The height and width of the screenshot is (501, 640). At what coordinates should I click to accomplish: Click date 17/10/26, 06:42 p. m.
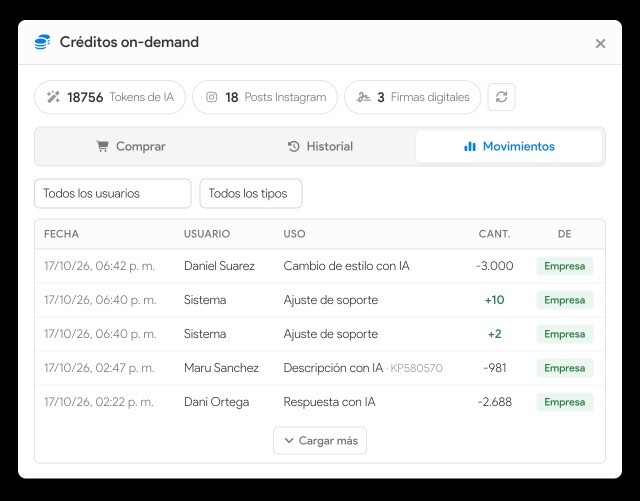pos(99,266)
